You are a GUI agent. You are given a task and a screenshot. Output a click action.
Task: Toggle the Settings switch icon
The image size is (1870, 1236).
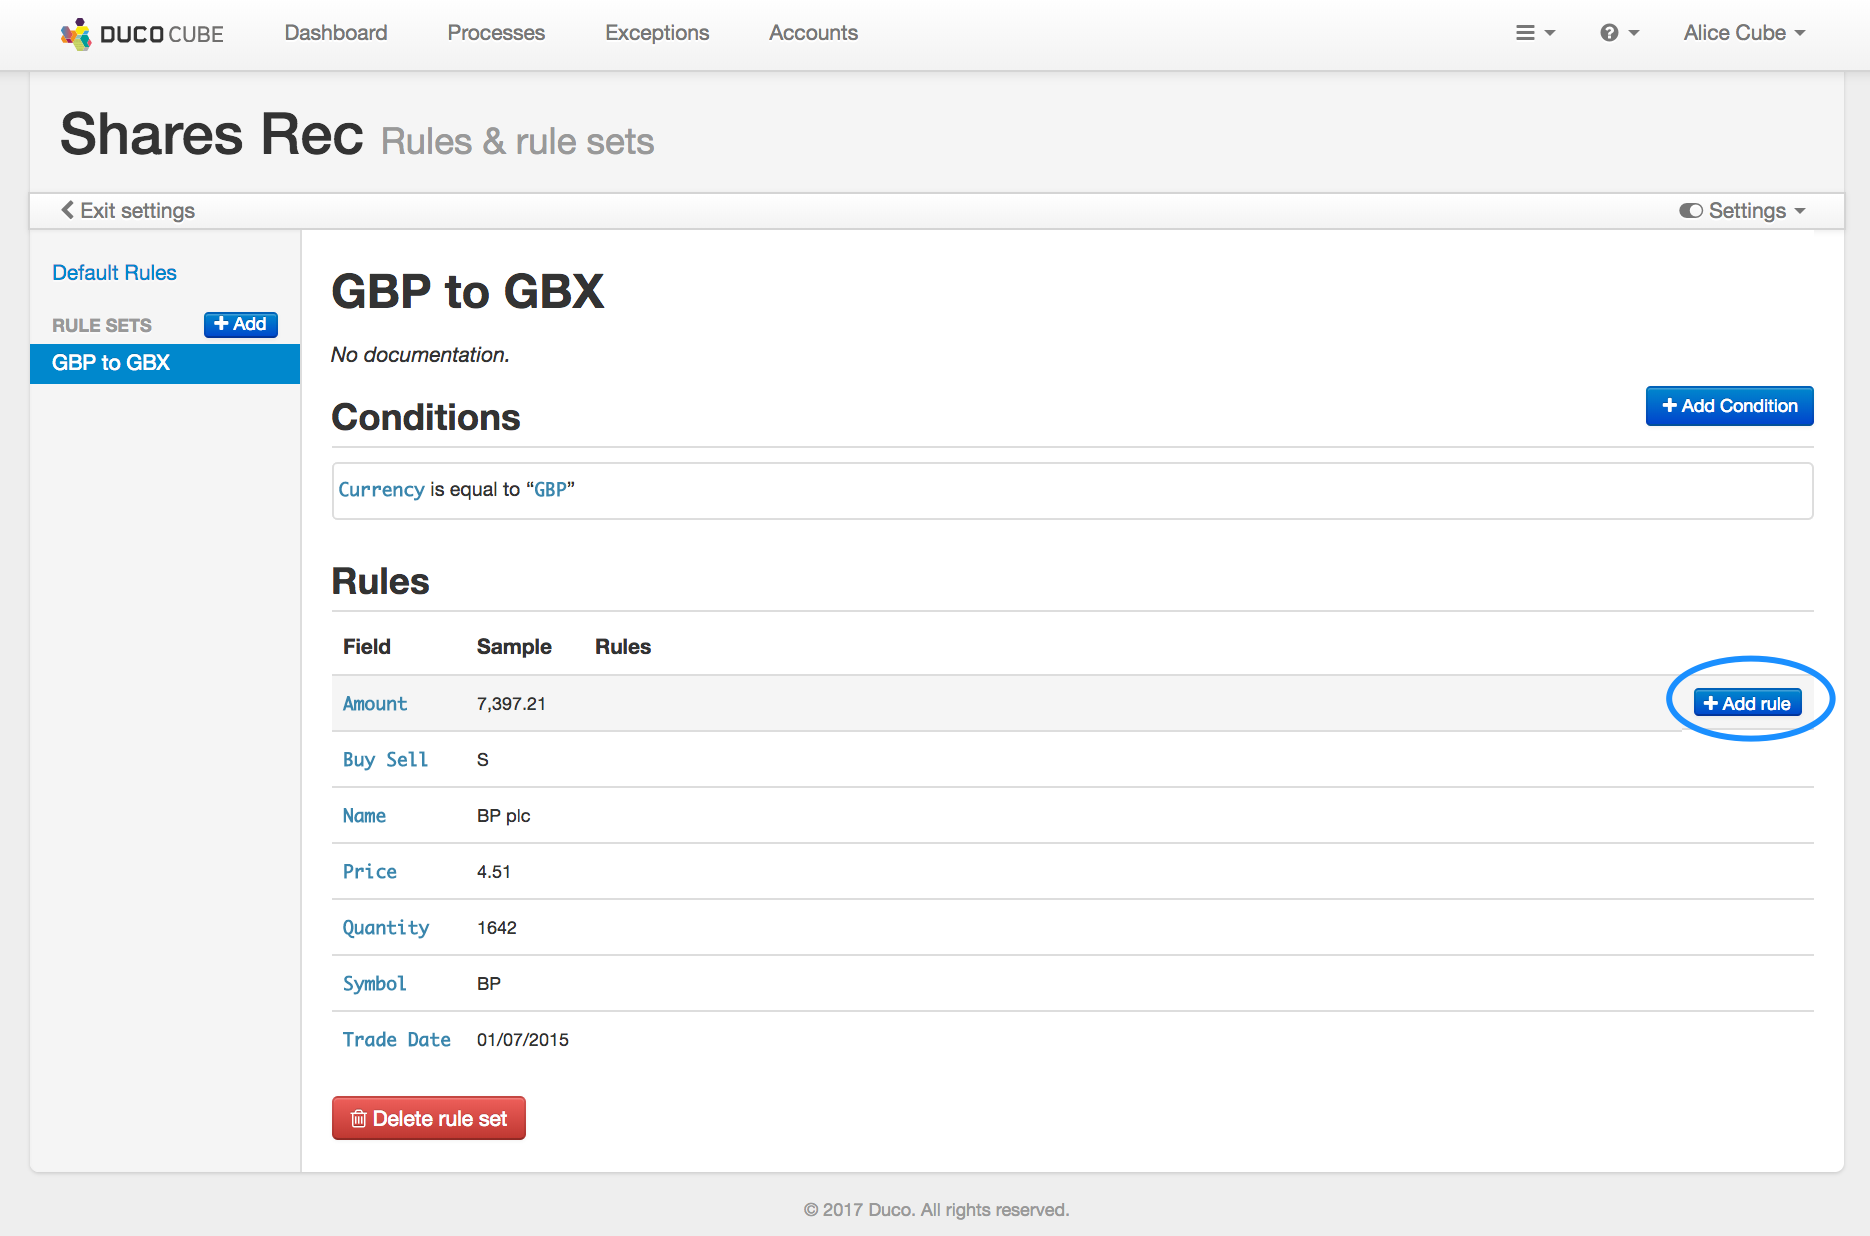click(x=1690, y=211)
